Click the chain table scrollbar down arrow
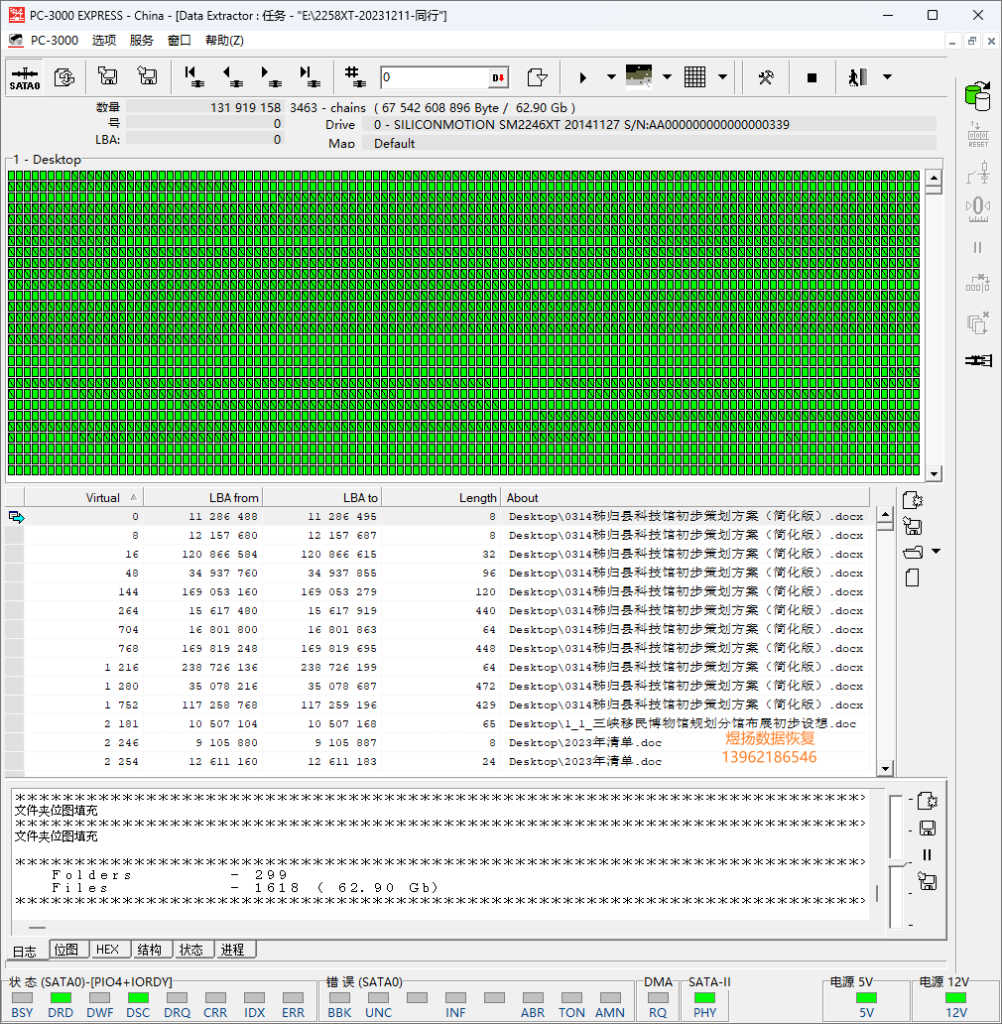1002x1024 pixels. click(x=885, y=769)
